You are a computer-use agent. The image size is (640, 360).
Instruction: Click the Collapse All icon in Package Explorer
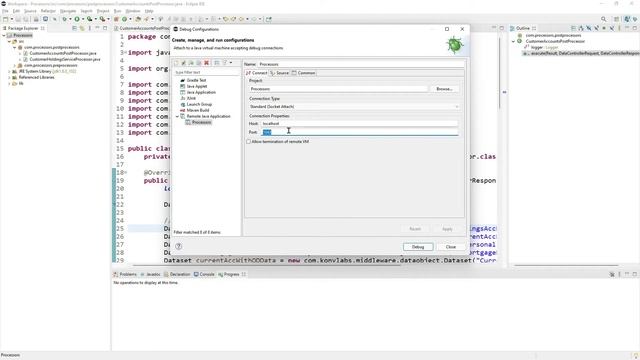tap(74, 28)
